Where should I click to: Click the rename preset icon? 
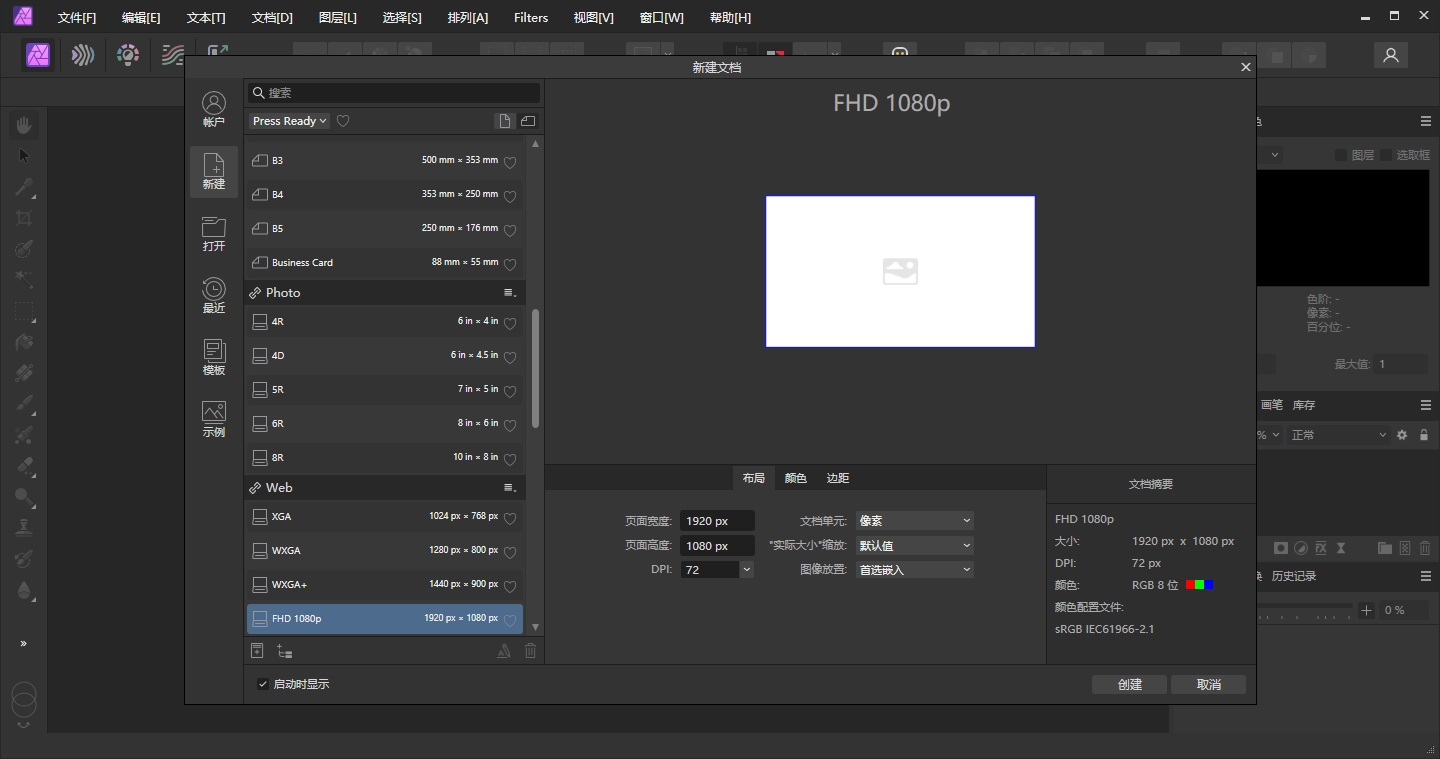(504, 651)
